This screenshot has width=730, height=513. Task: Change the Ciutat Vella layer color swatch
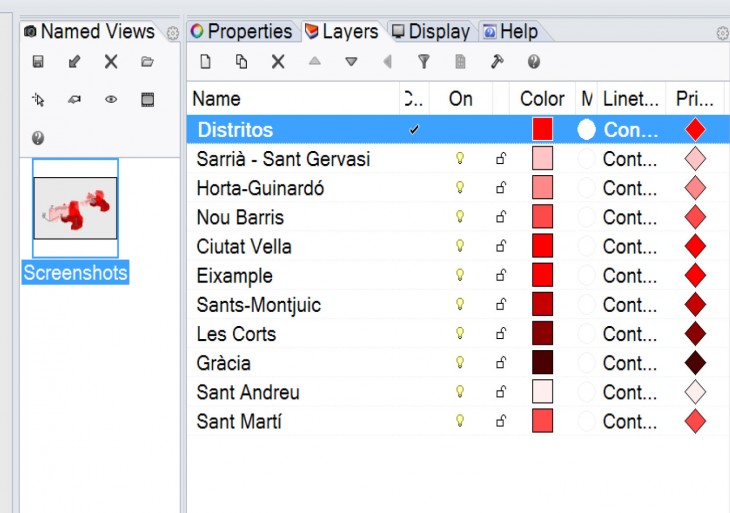(542, 246)
